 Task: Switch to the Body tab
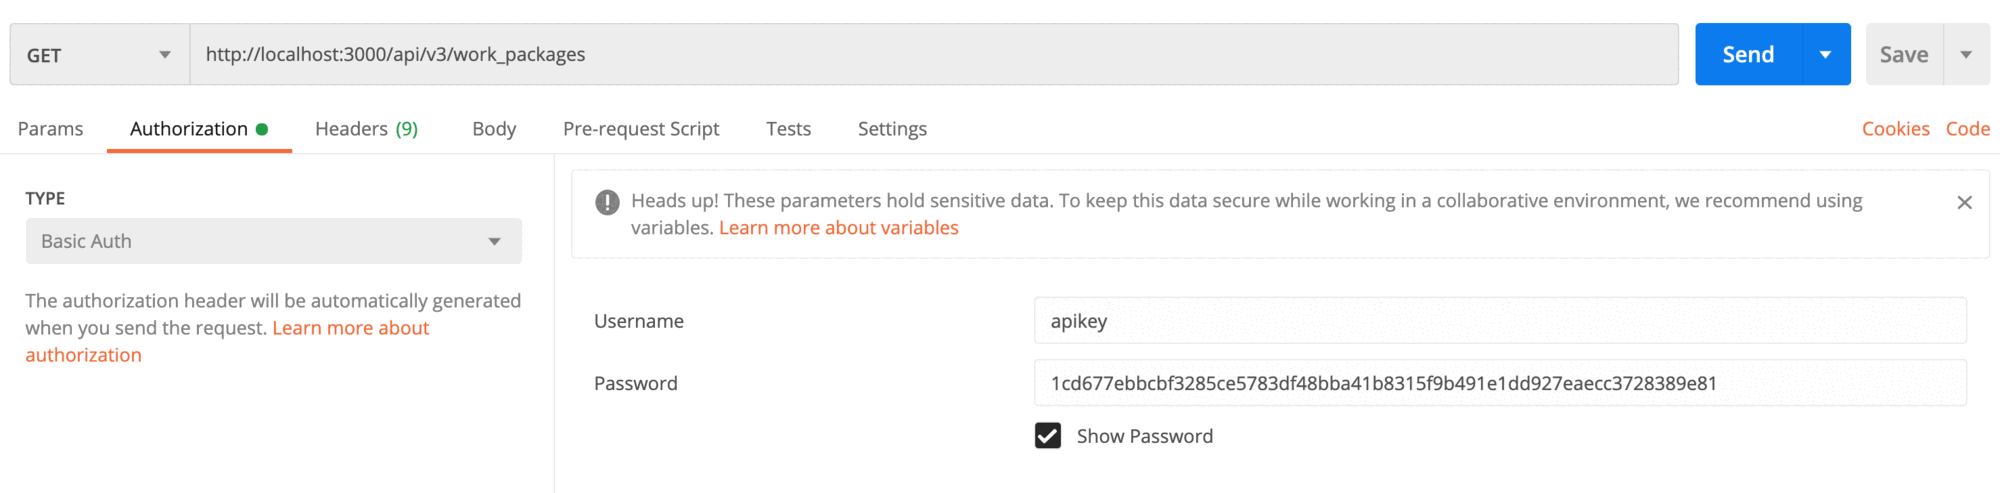click(x=494, y=129)
